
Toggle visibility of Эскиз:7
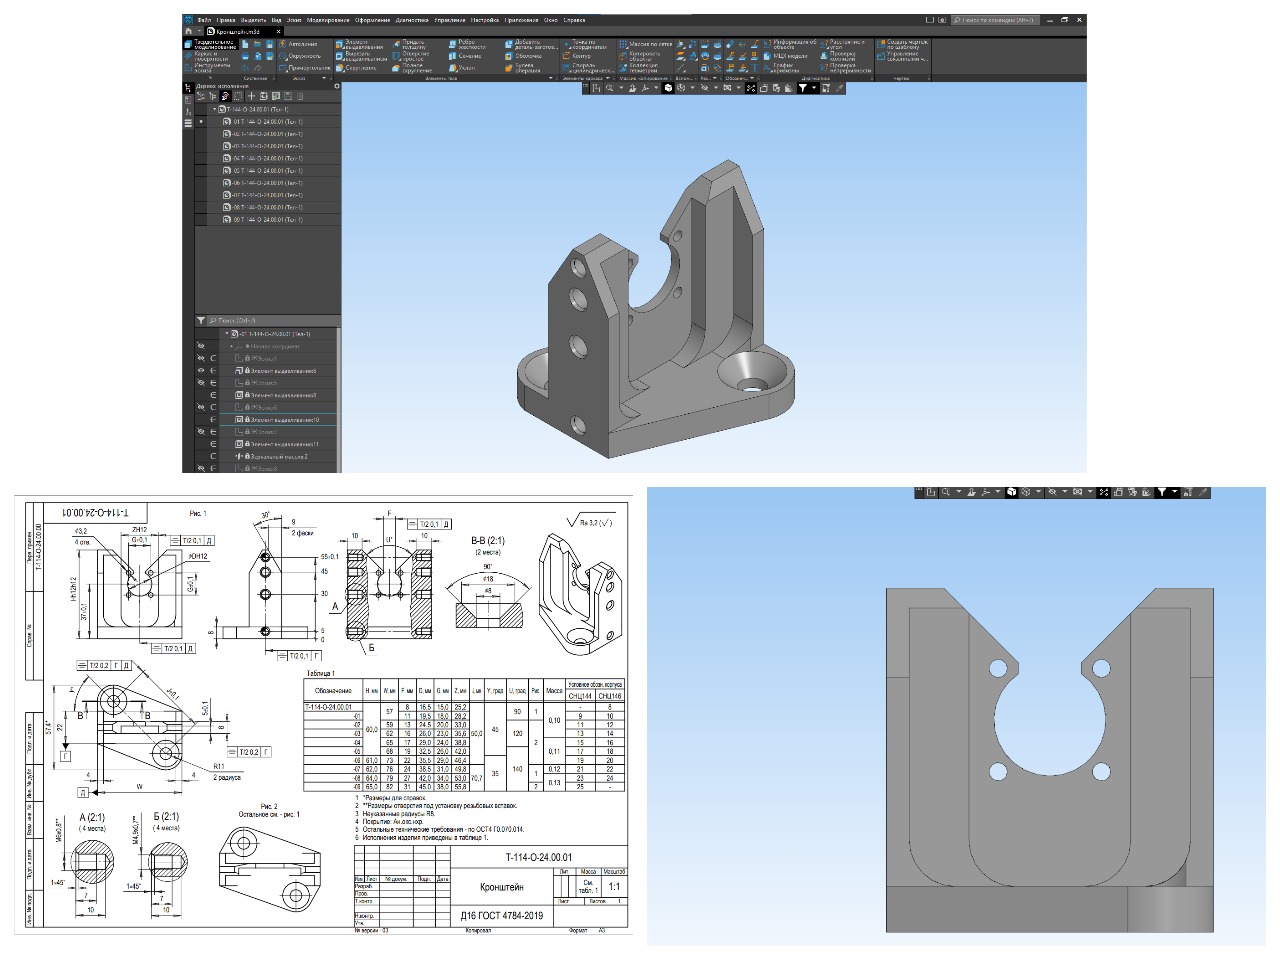(x=201, y=431)
